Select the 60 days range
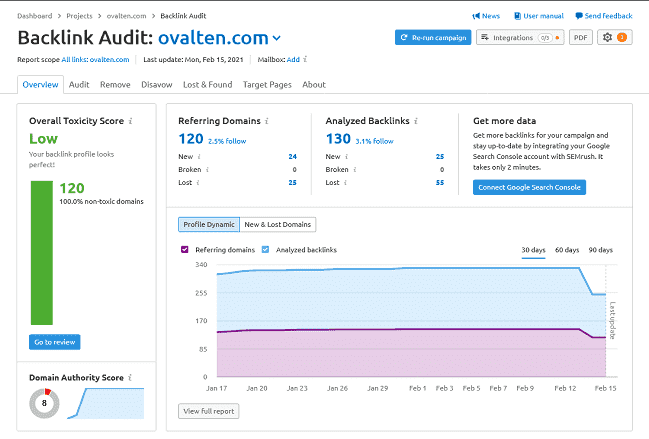This screenshot has width=649, height=439. click(x=567, y=250)
